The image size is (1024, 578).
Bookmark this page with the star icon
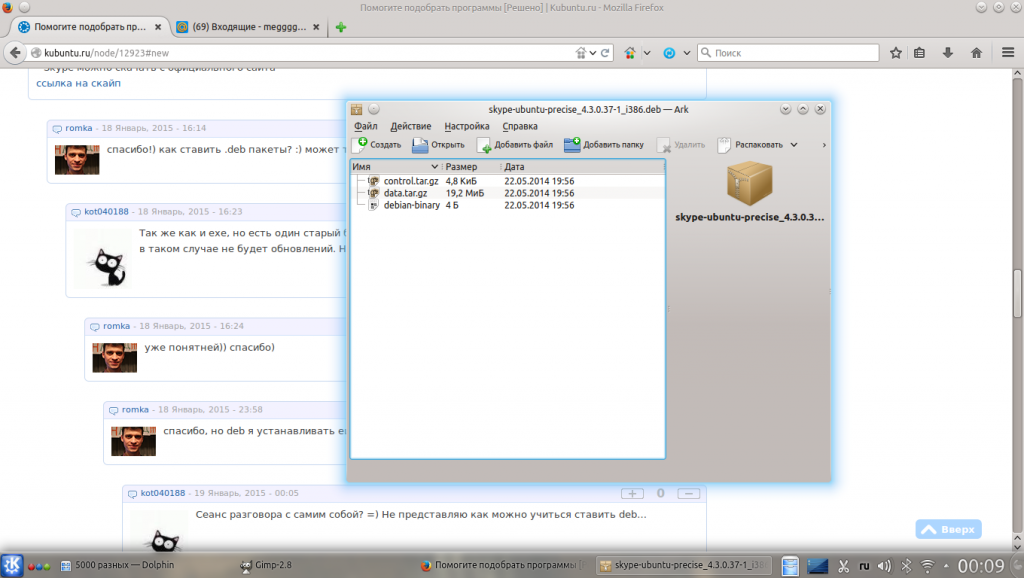[x=896, y=53]
